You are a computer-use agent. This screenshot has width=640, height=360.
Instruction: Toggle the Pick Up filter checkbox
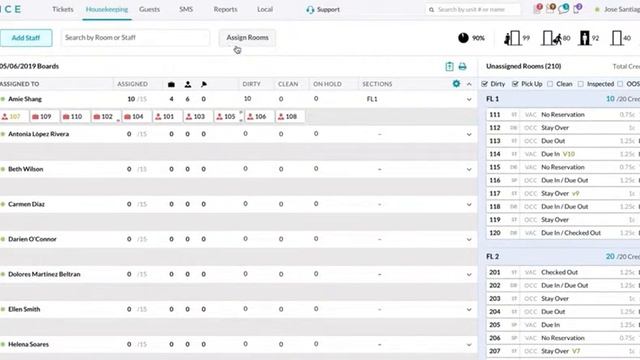coord(515,84)
